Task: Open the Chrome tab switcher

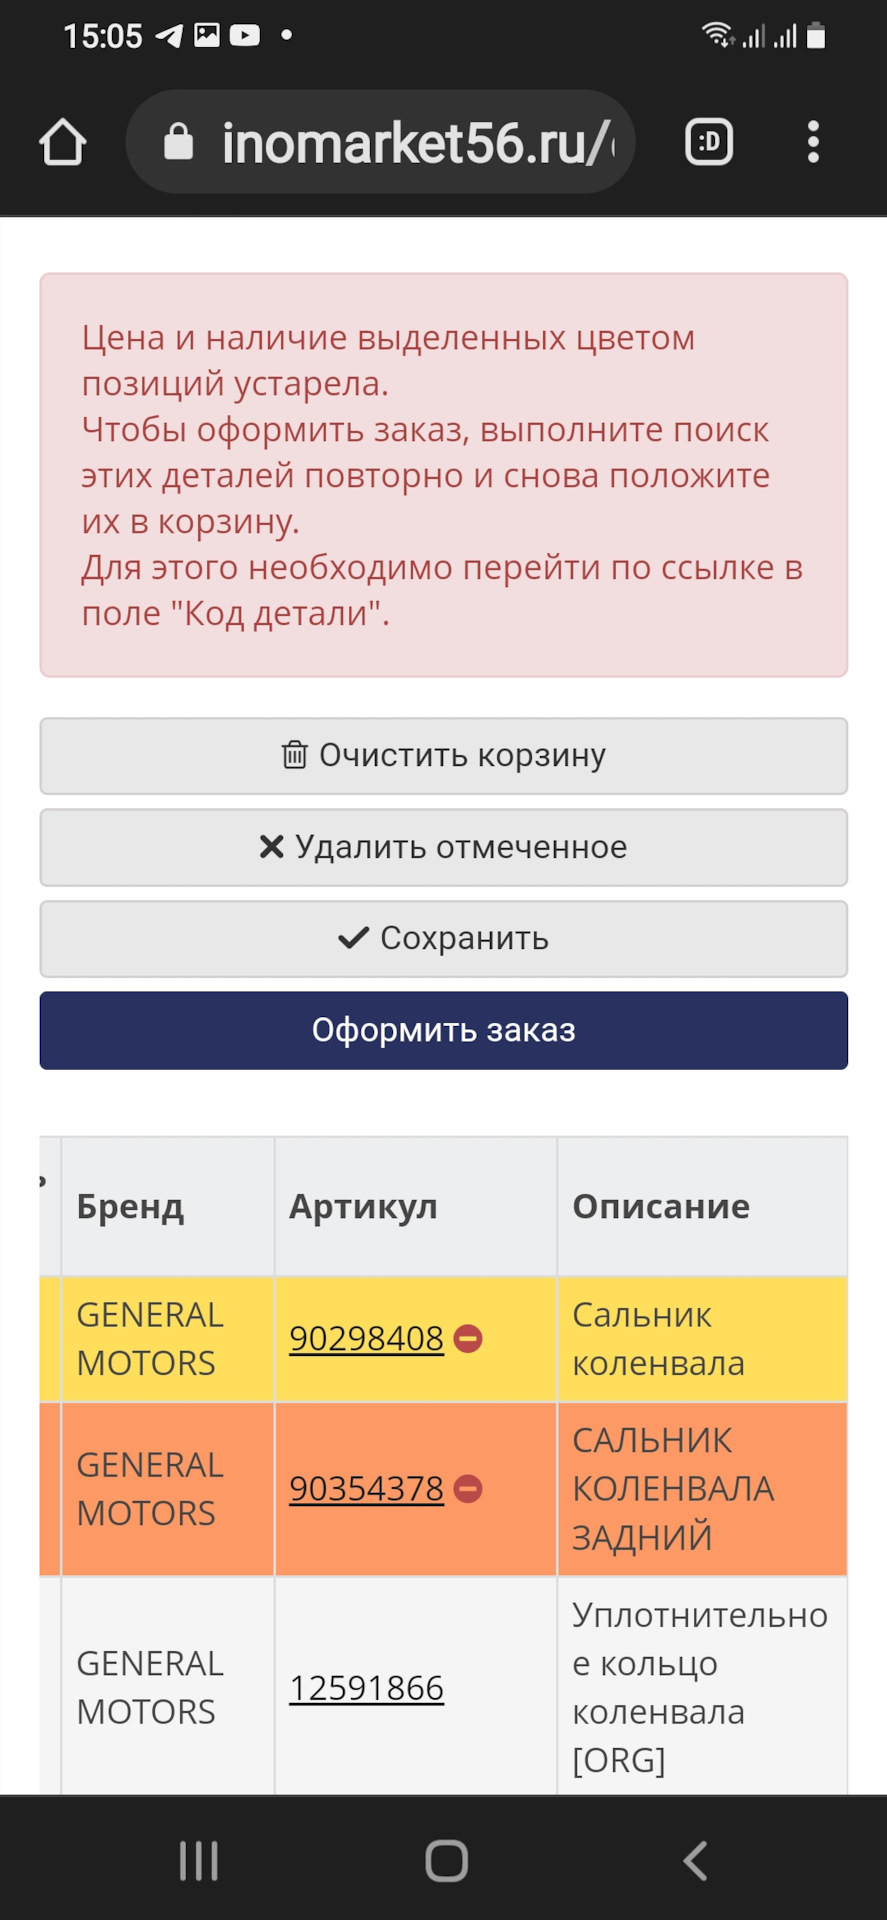Action: coord(709,141)
